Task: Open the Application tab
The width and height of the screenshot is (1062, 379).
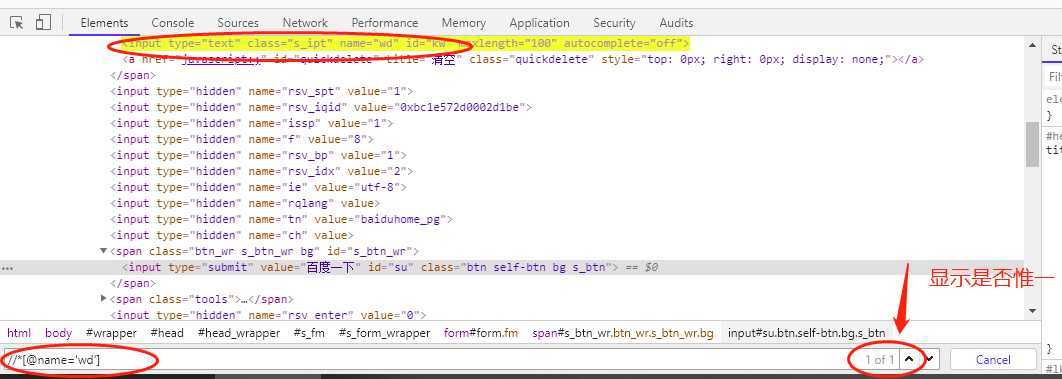Action: click(539, 22)
